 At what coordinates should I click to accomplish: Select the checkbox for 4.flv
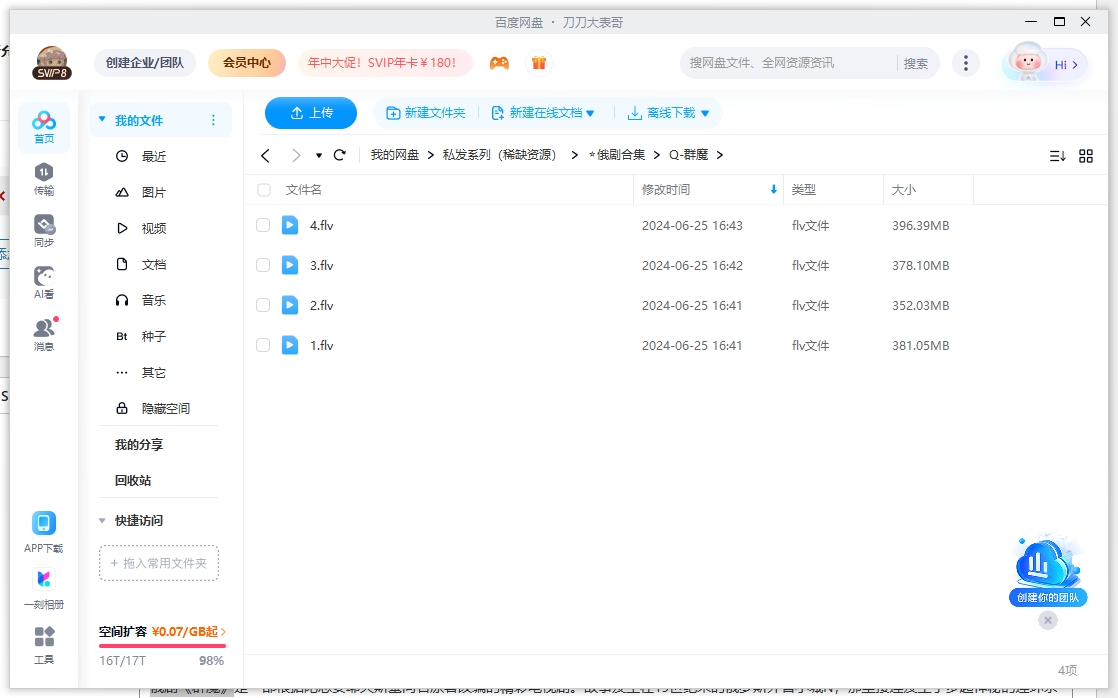263,225
